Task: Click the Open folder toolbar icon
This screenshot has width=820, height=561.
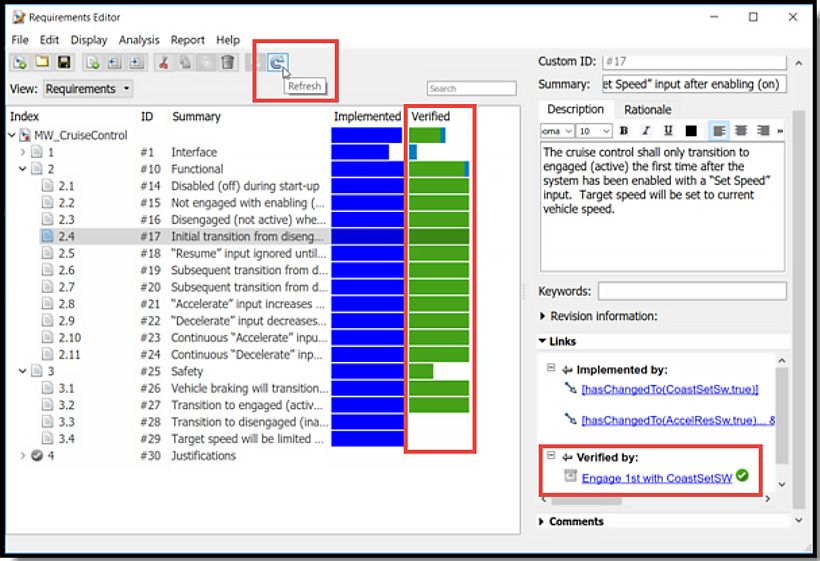Action: pyautogui.click(x=42, y=63)
